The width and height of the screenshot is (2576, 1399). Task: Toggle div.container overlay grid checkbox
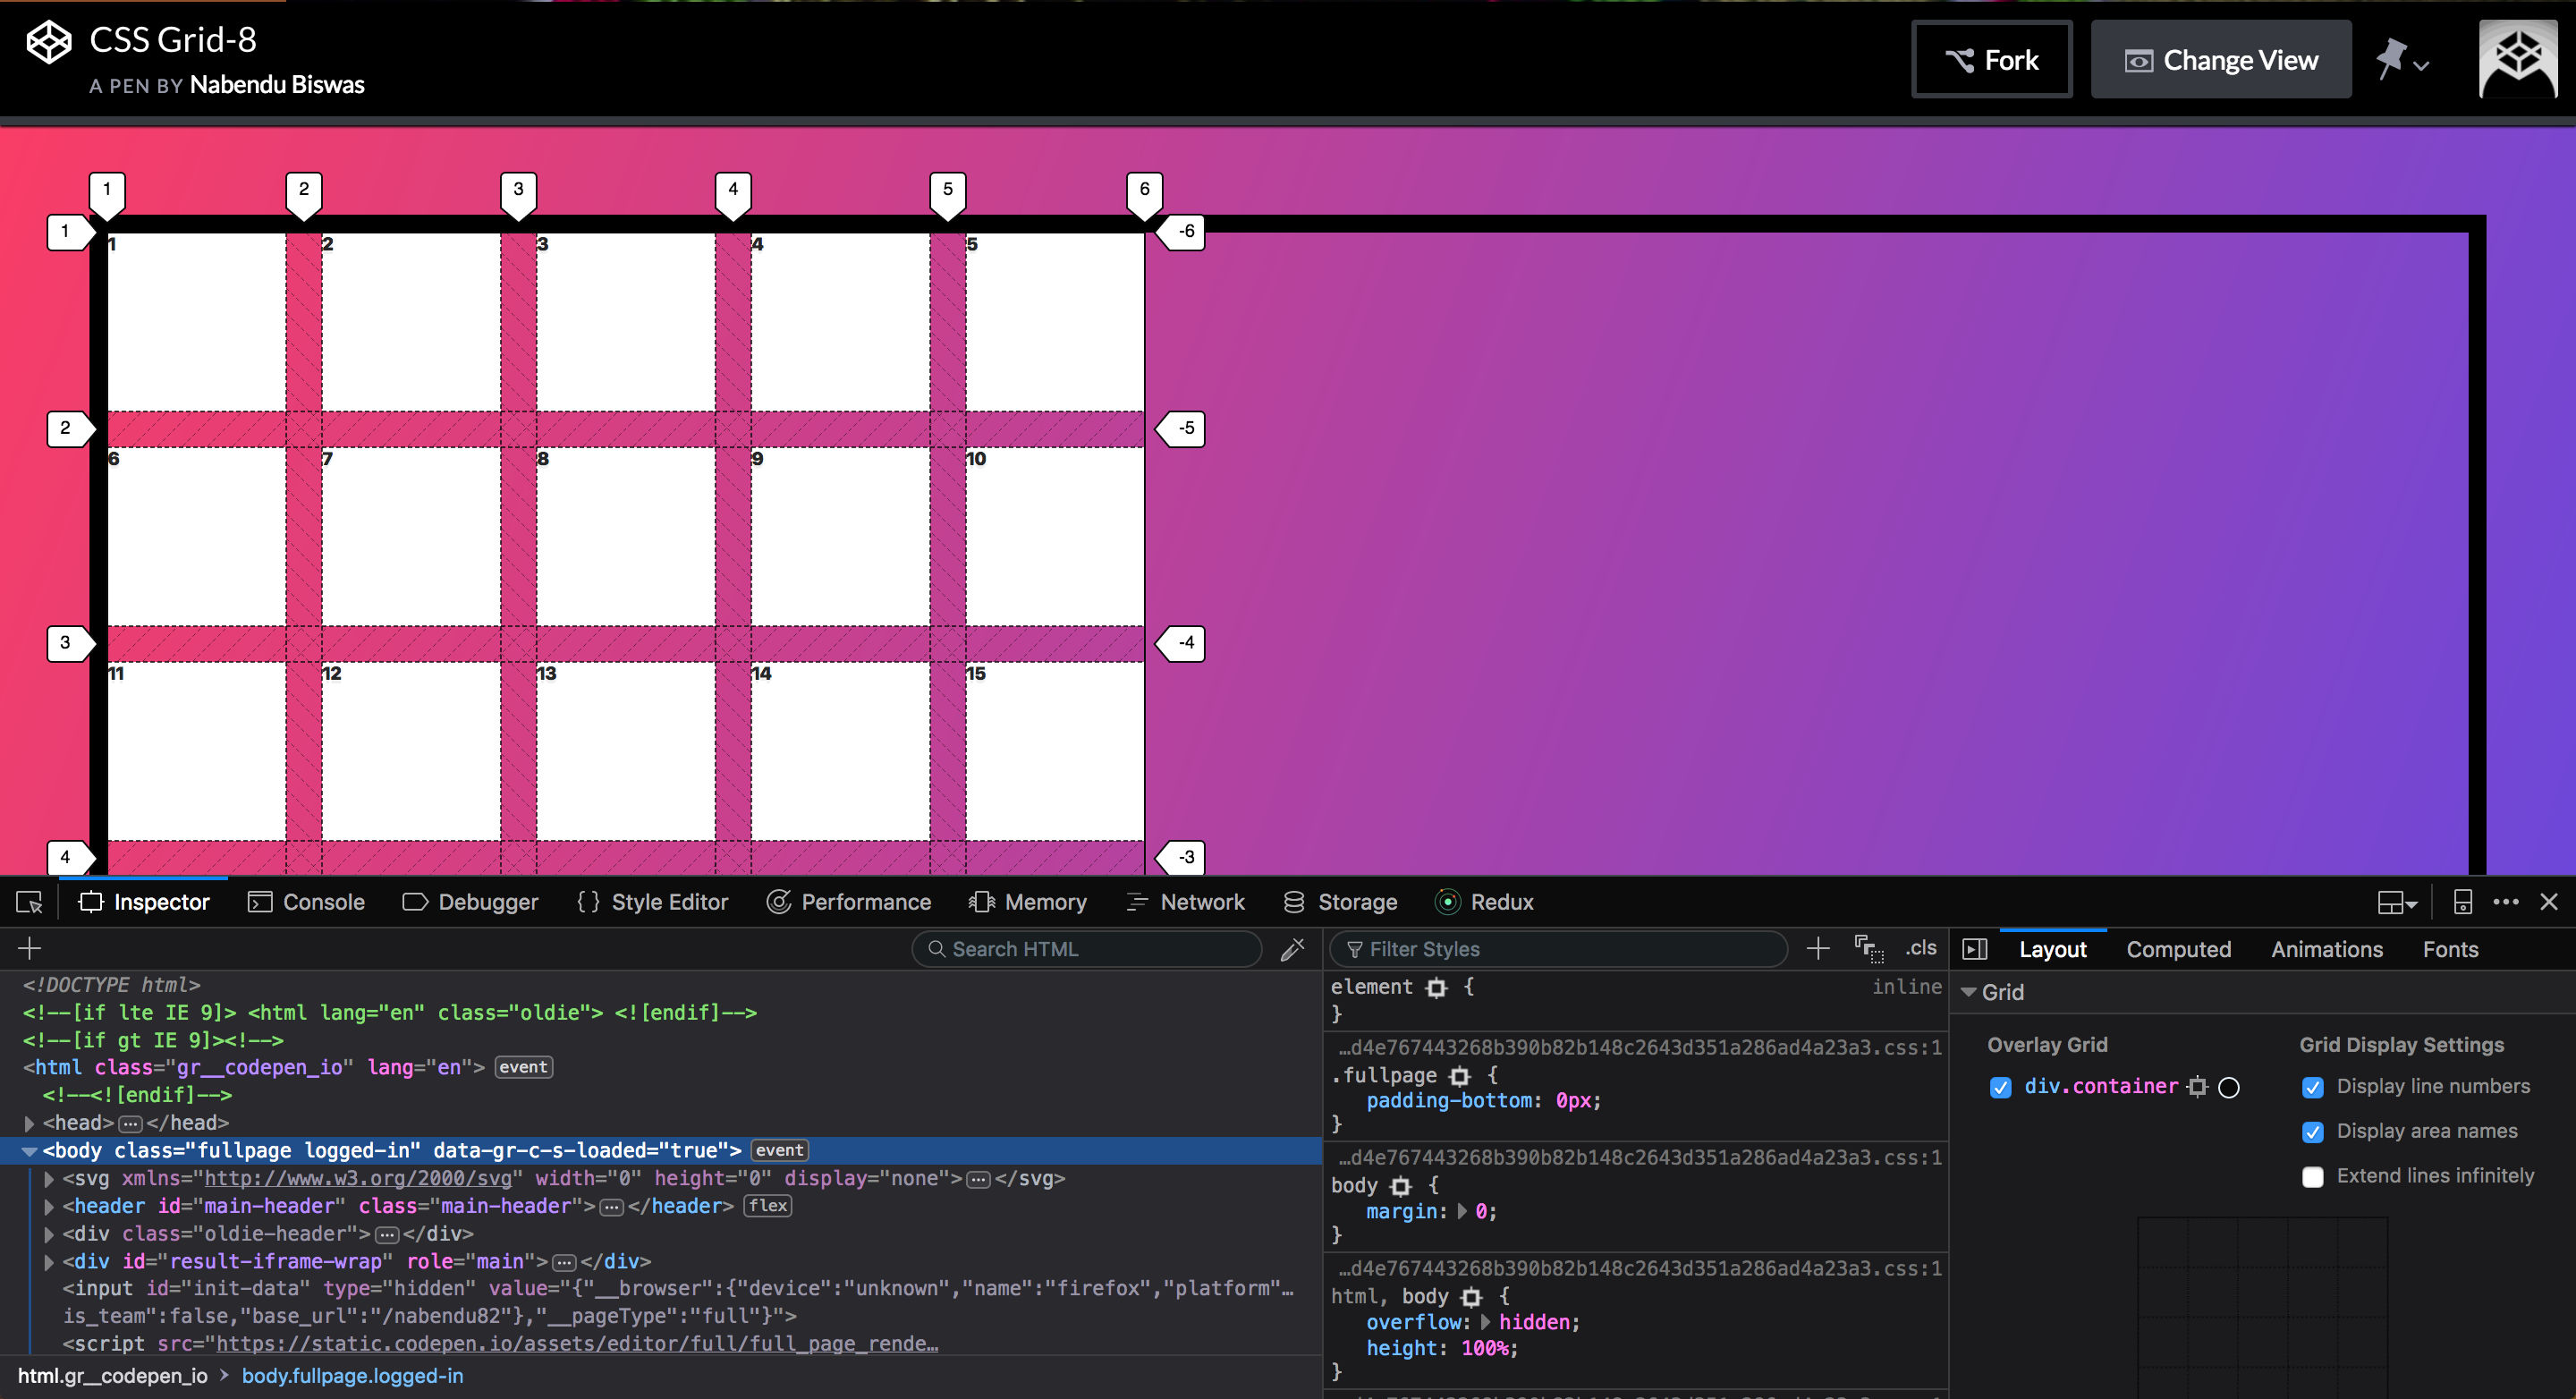(2000, 1087)
